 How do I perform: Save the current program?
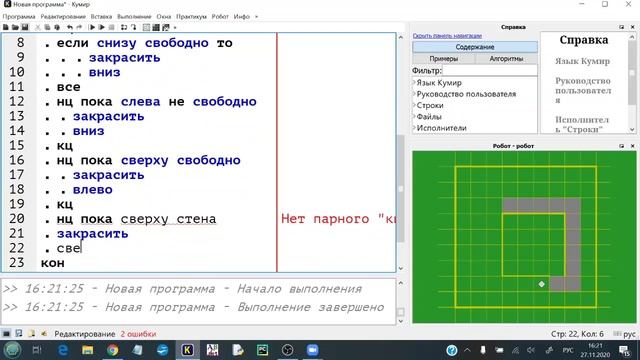[x=25, y=27]
